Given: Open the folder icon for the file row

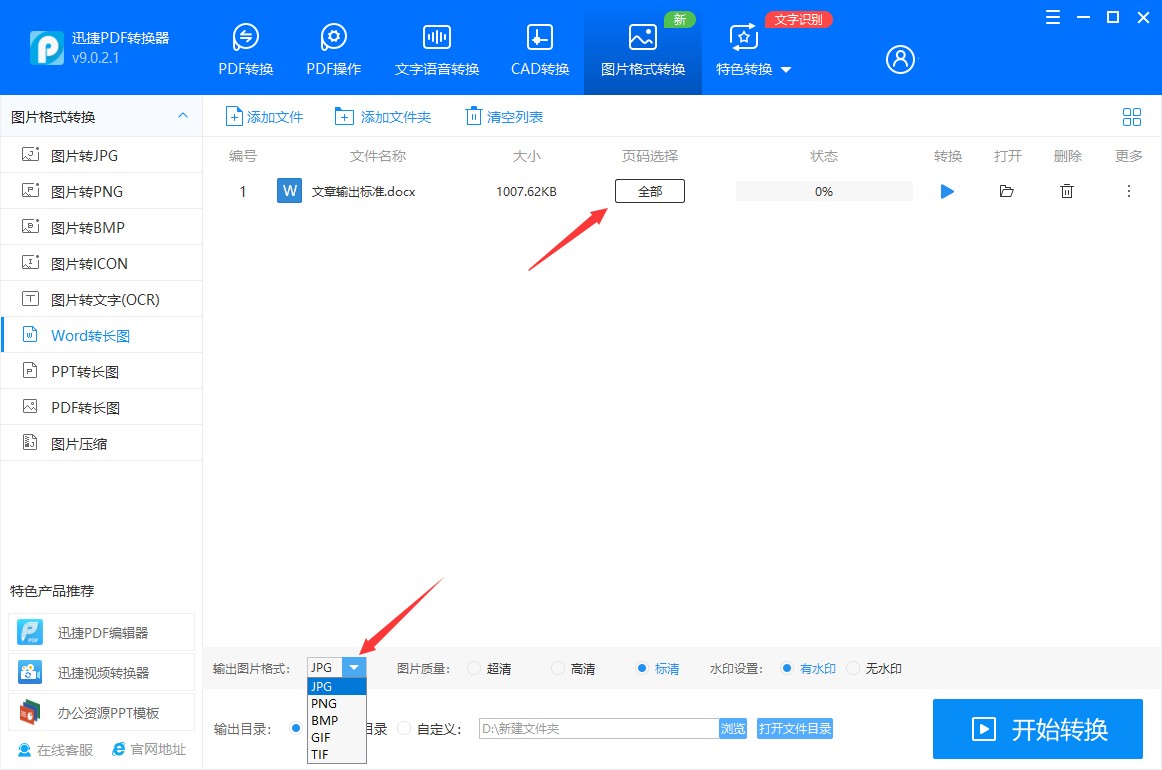Looking at the screenshot, I should (1007, 191).
